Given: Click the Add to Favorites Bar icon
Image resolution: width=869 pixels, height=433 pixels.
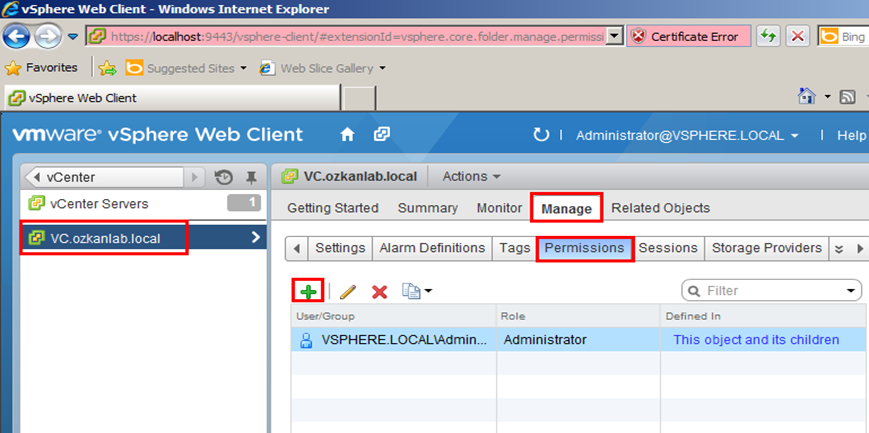Looking at the screenshot, I should pos(108,68).
